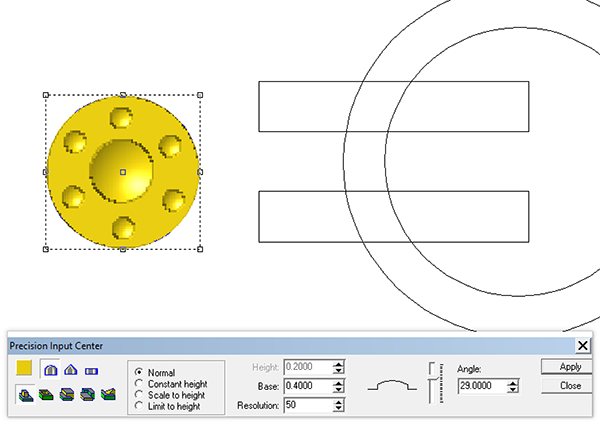Choose the create new relief icon
Viewport: 600px width, 443px height.
click(x=26, y=394)
